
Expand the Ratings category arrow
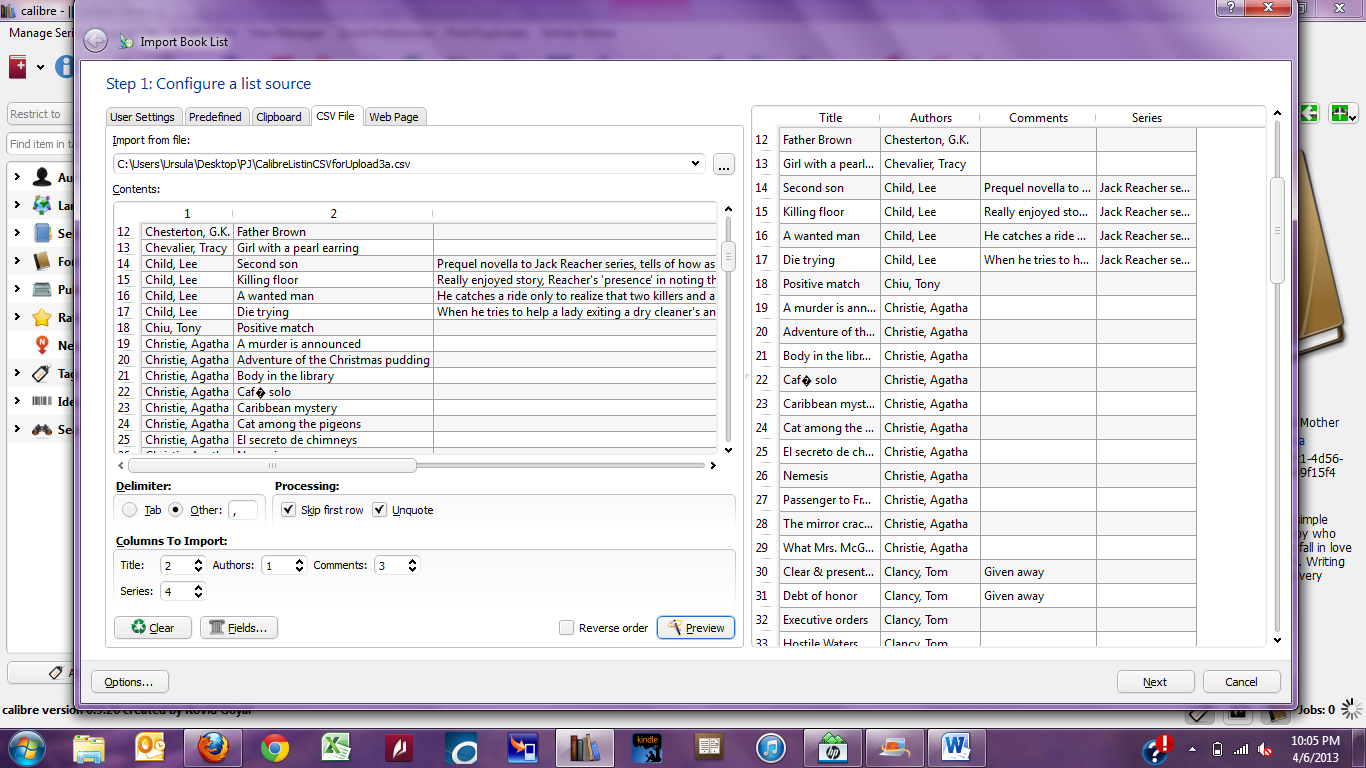(x=17, y=317)
